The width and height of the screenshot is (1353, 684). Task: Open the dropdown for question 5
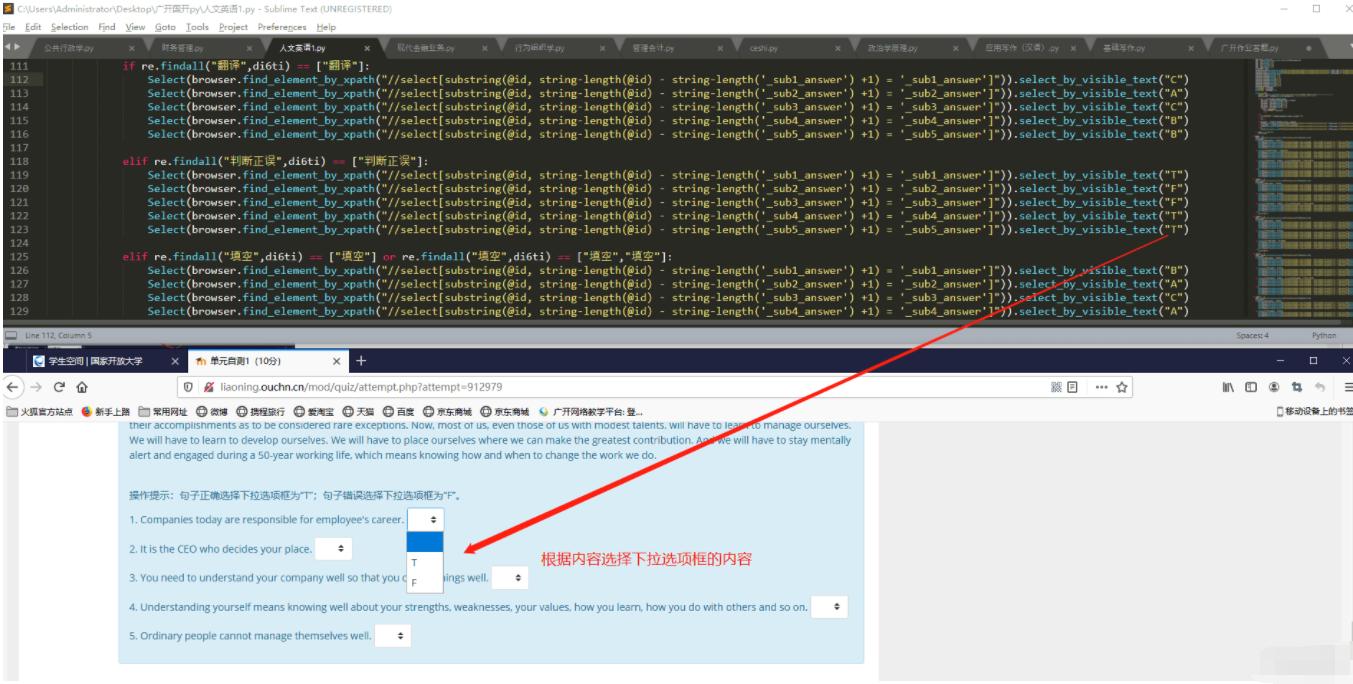(394, 633)
